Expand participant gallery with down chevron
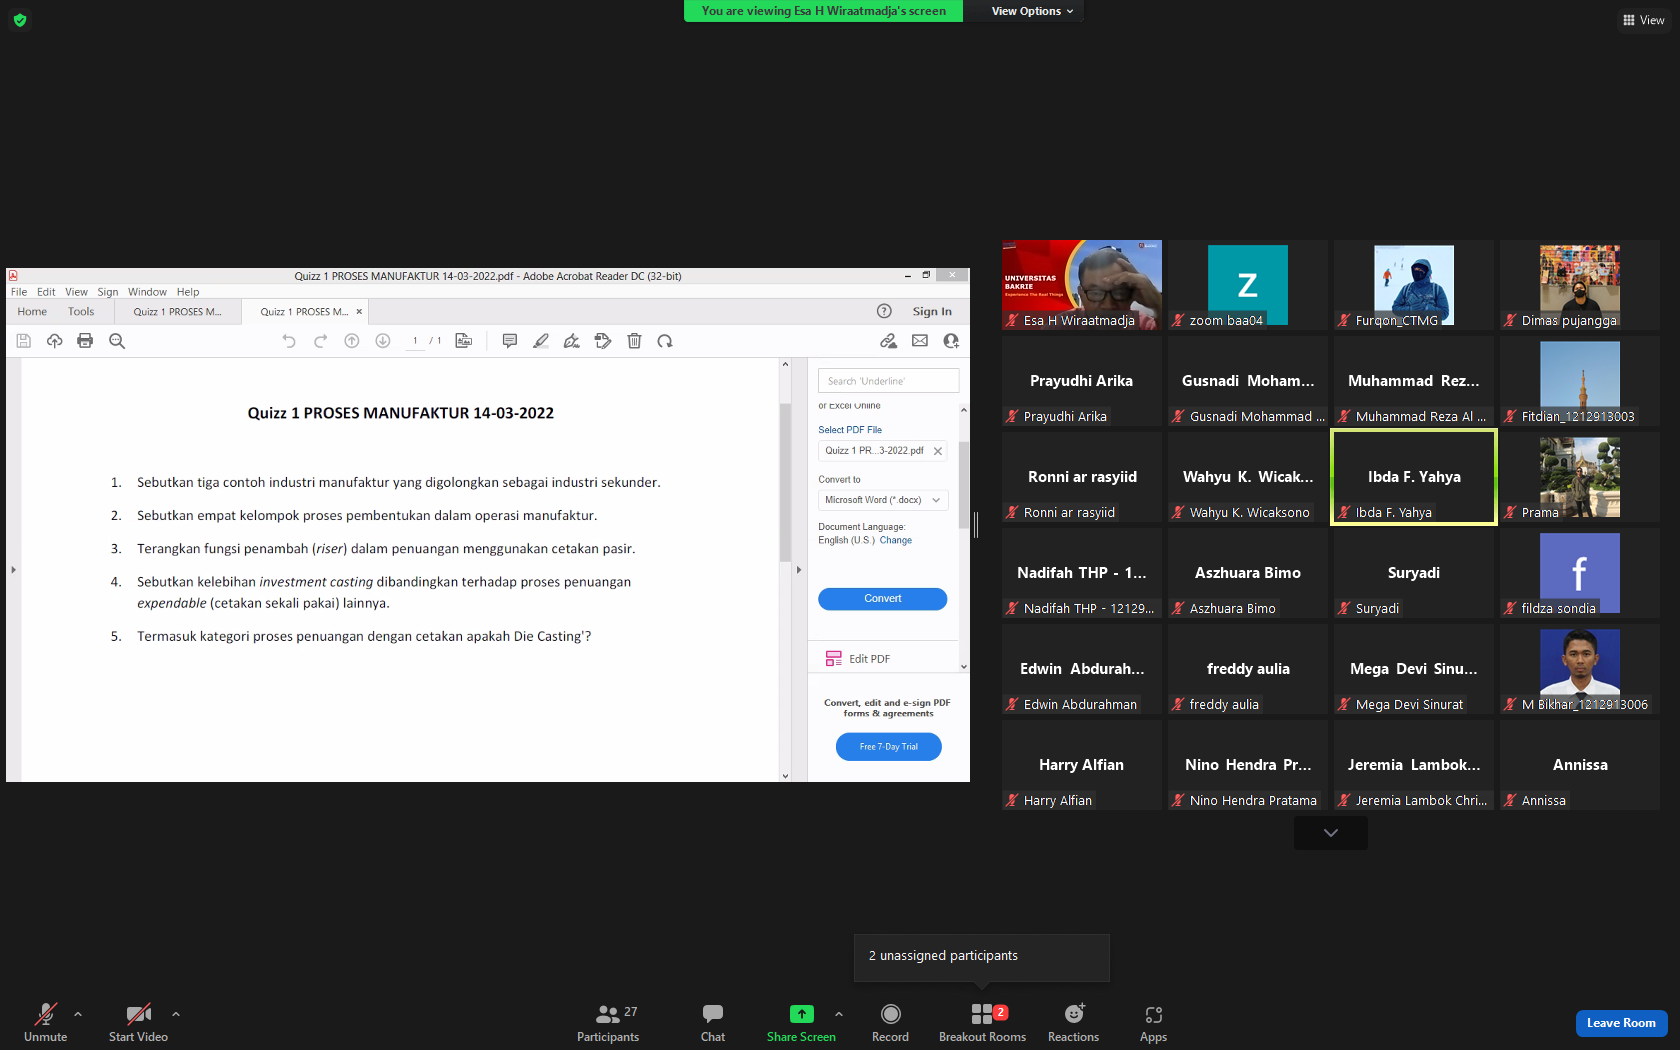1680x1050 pixels. click(1331, 833)
